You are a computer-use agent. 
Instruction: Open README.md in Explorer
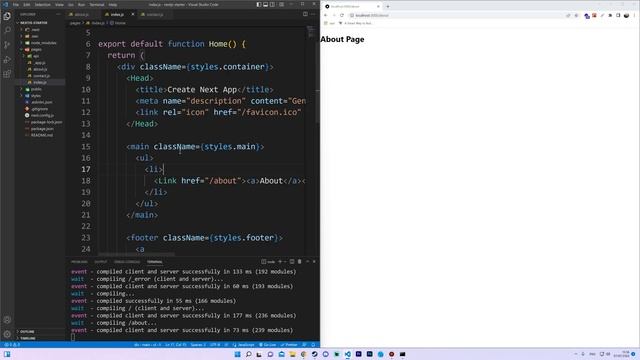click(42, 135)
